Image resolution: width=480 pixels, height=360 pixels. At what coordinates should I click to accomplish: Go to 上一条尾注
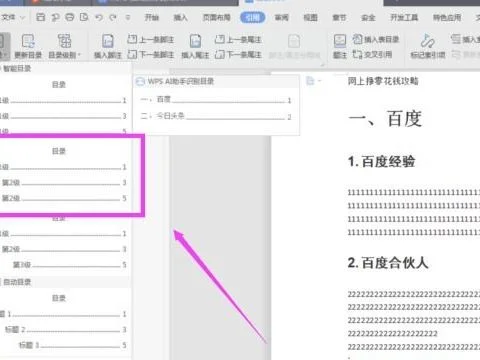point(238,40)
